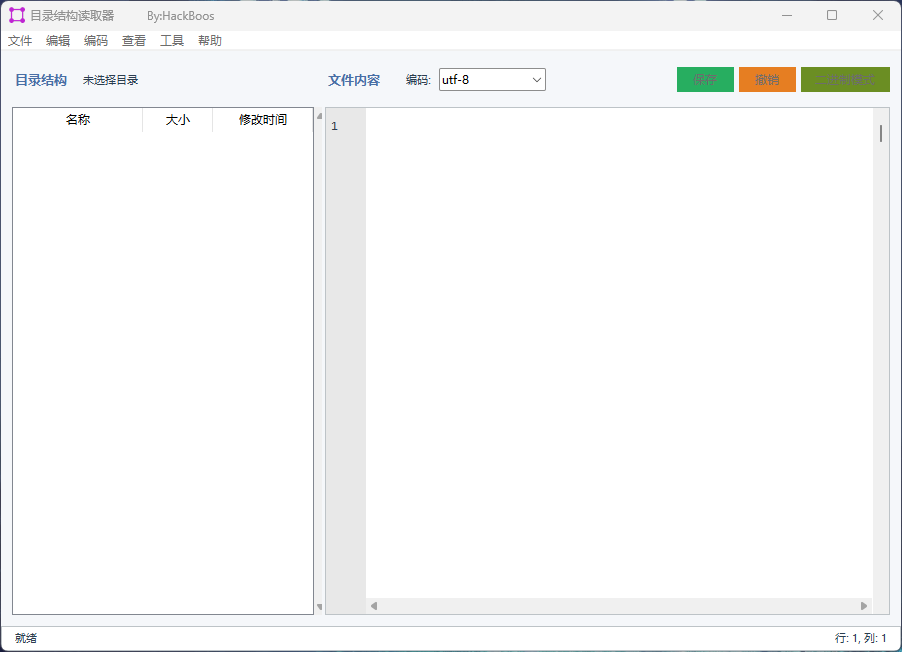Open the 查看 menu
902x652 pixels.
pos(134,41)
